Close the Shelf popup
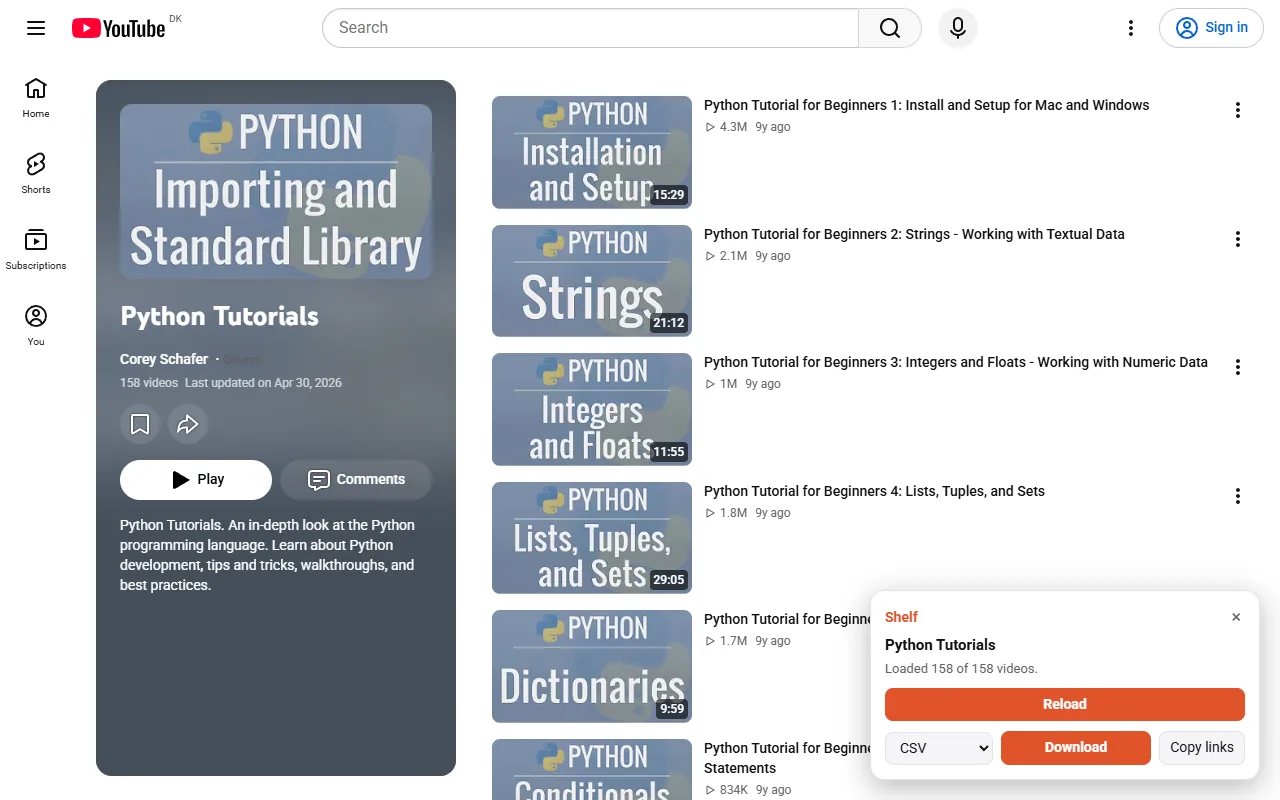This screenshot has height=800, width=1280. coord(1236,617)
